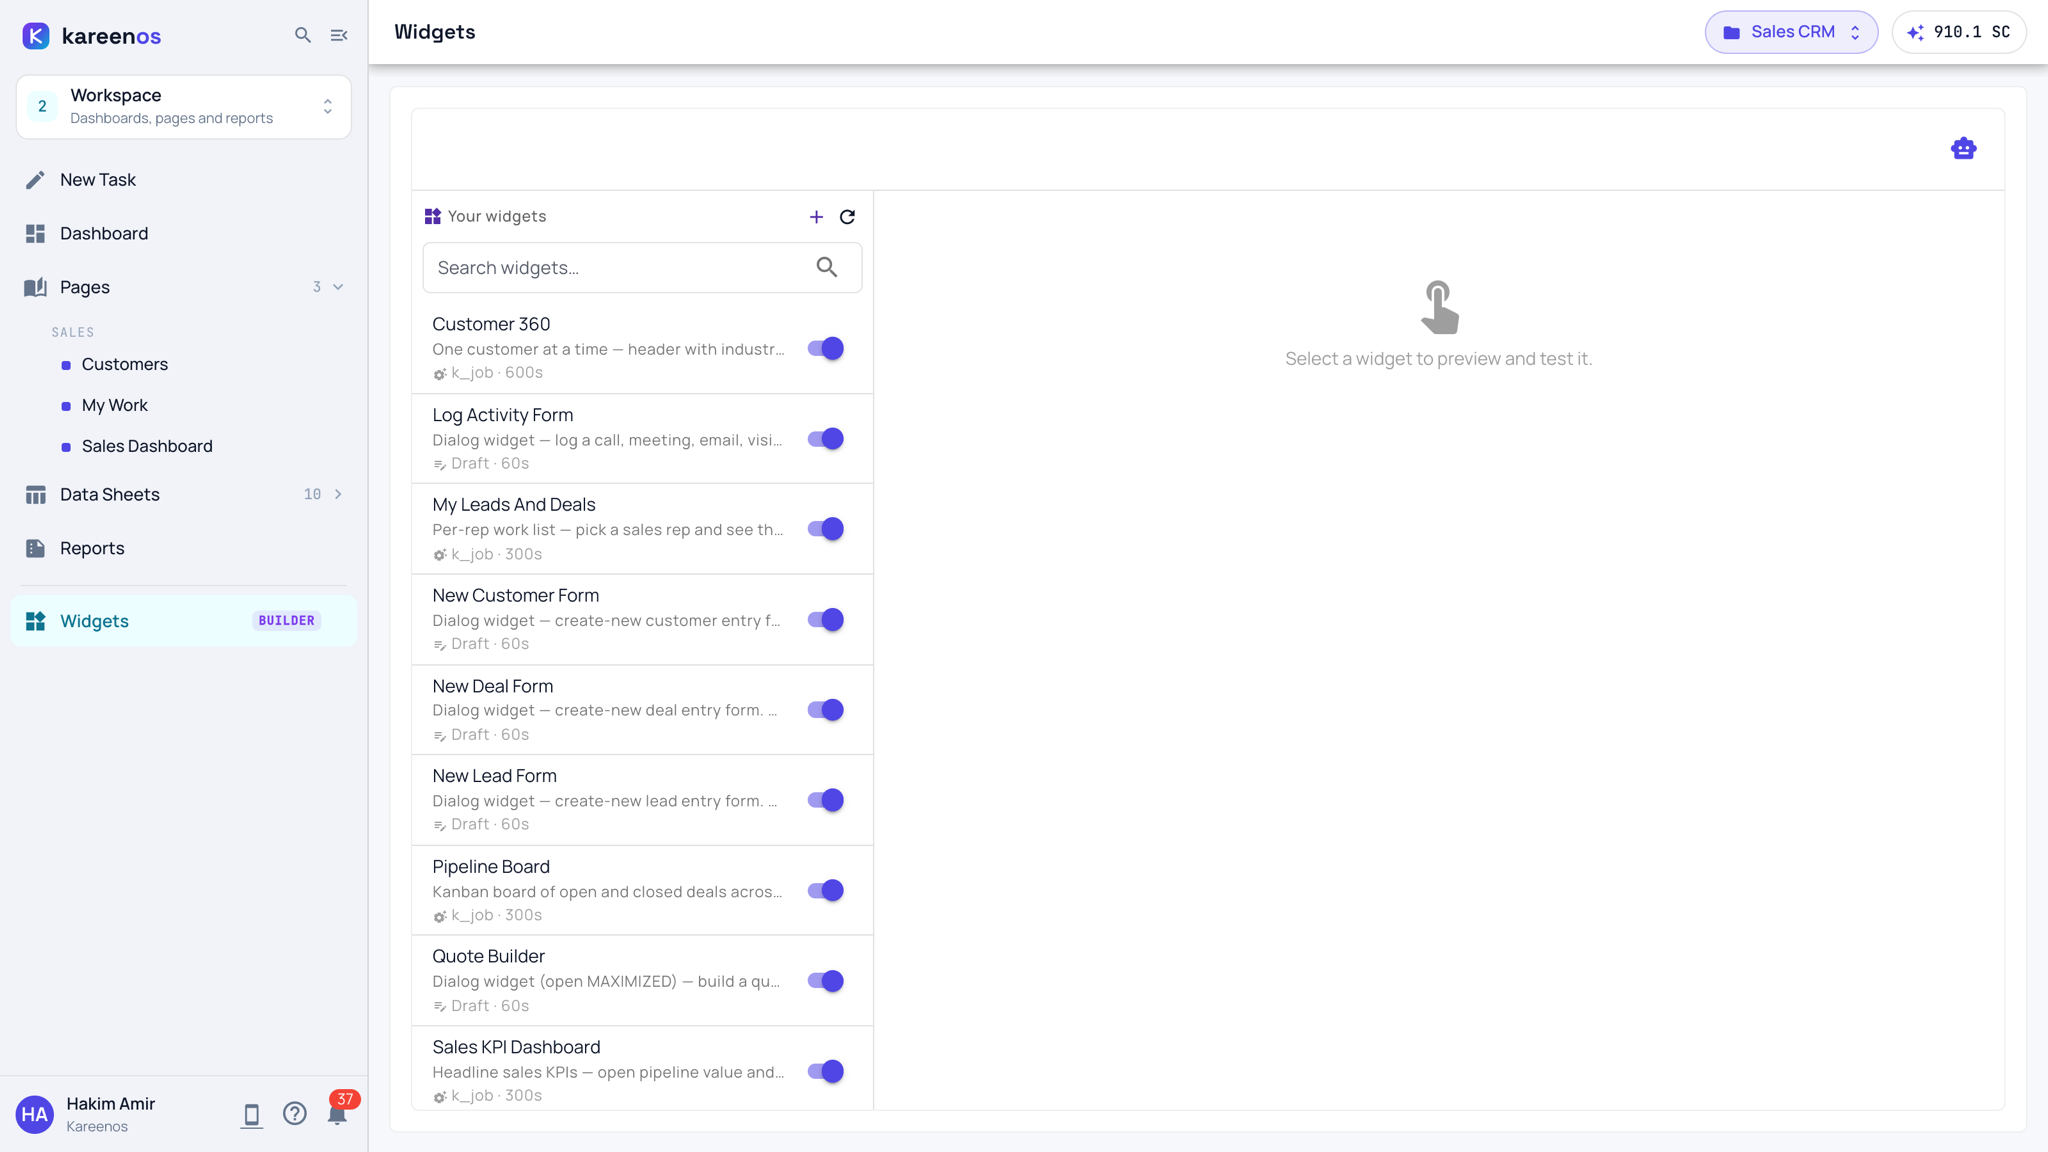Open the help question mark icon
The width and height of the screenshot is (2048, 1152).
coord(294,1114)
